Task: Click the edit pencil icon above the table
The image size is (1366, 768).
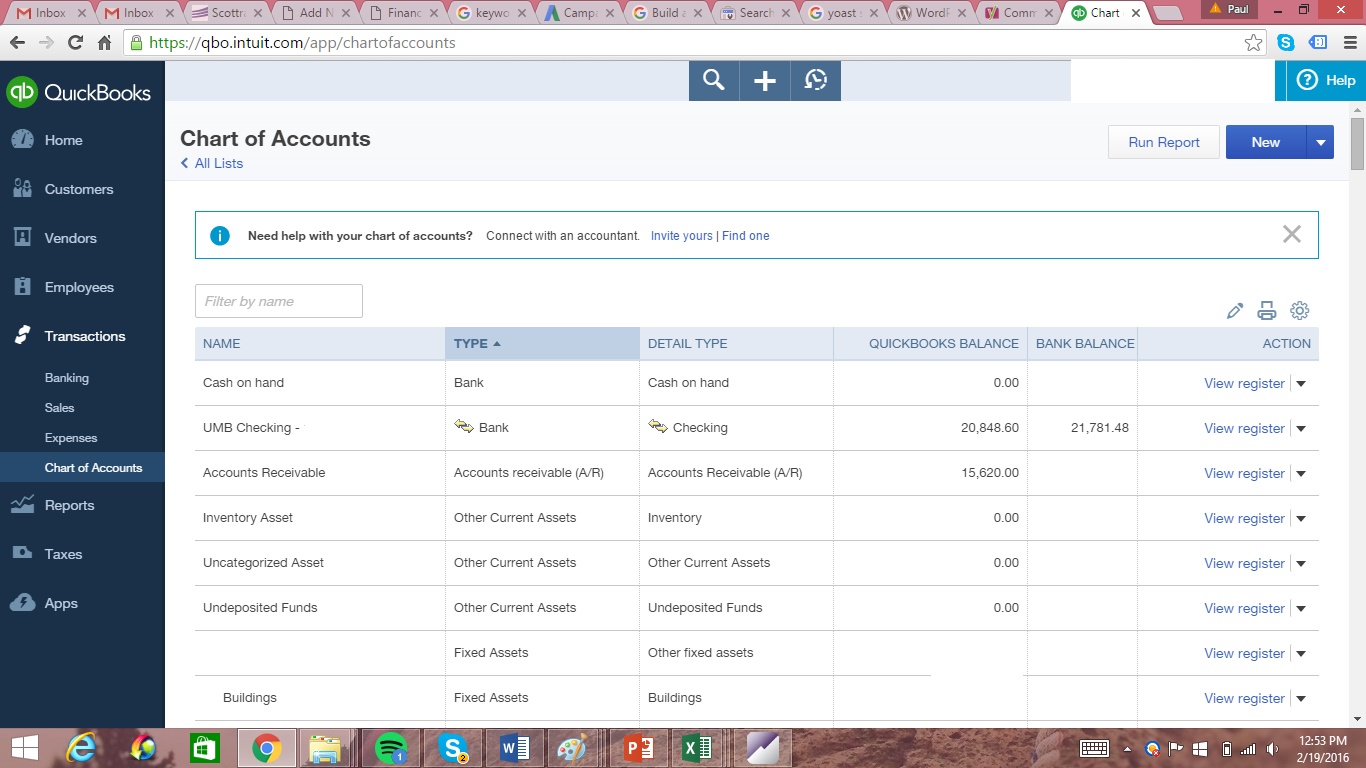Action: click(x=1235, y=311)
